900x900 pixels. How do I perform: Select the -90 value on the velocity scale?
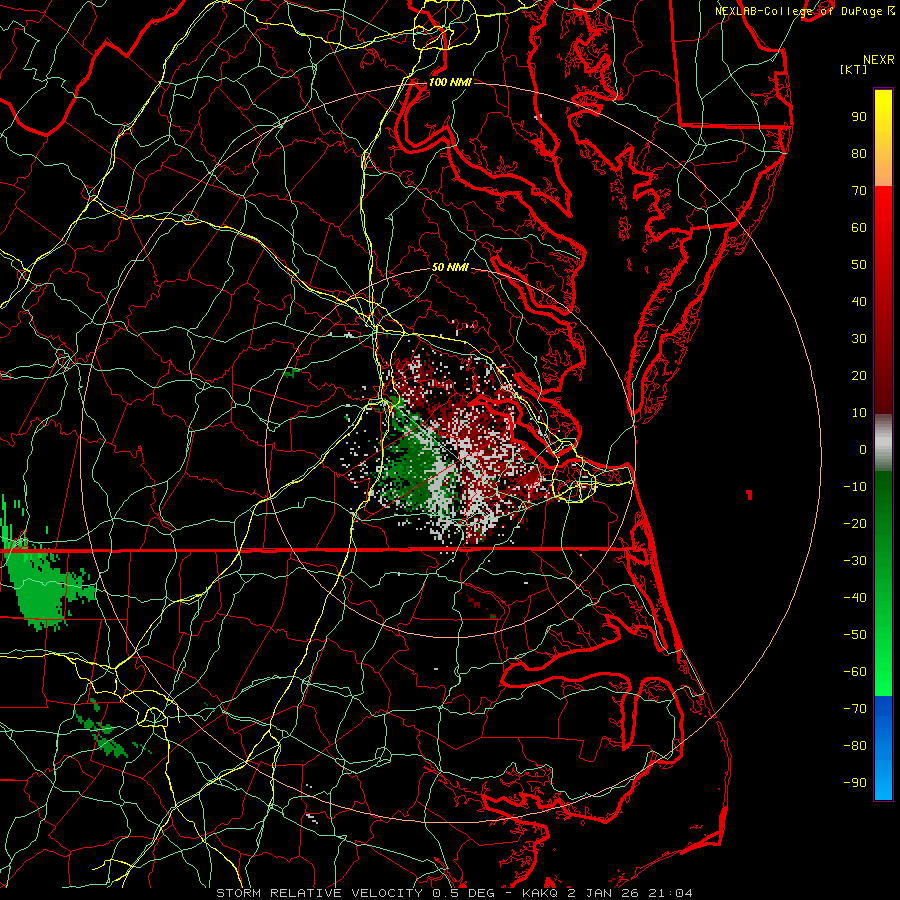pyautogui.click(x=855, y=783)
